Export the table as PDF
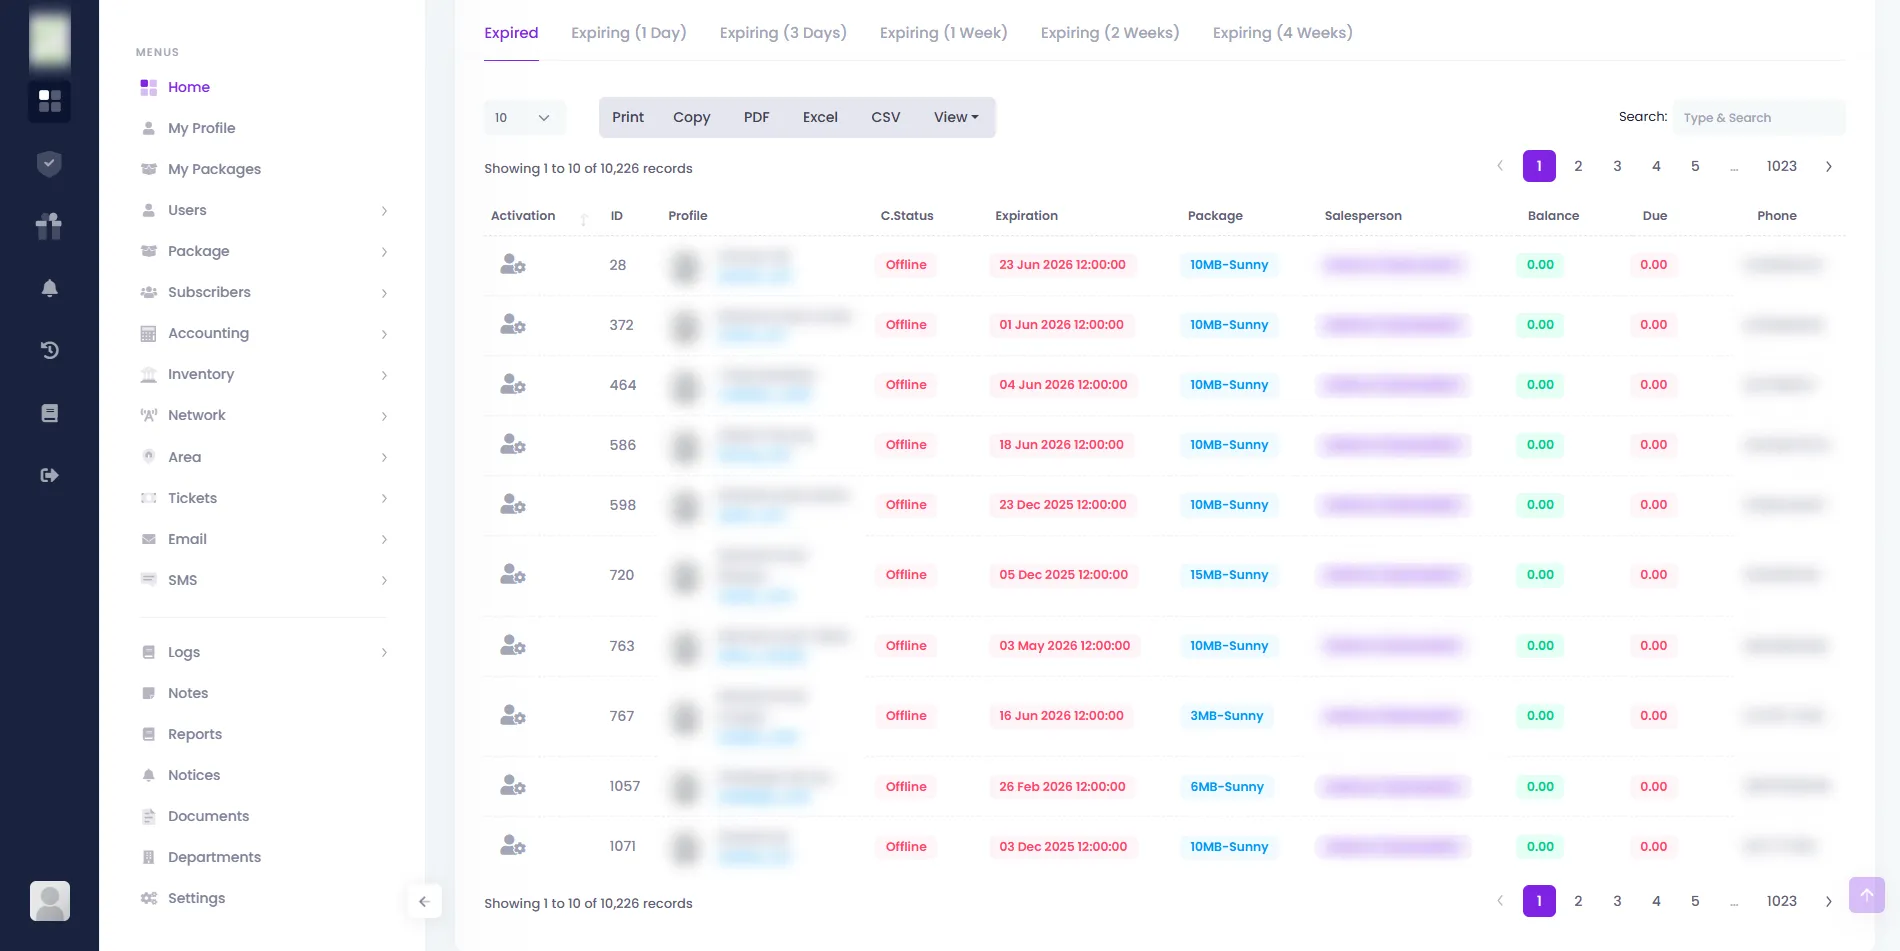Image resolution: width=1900 pixels, height=951 pixels. [x=757, y=117]
